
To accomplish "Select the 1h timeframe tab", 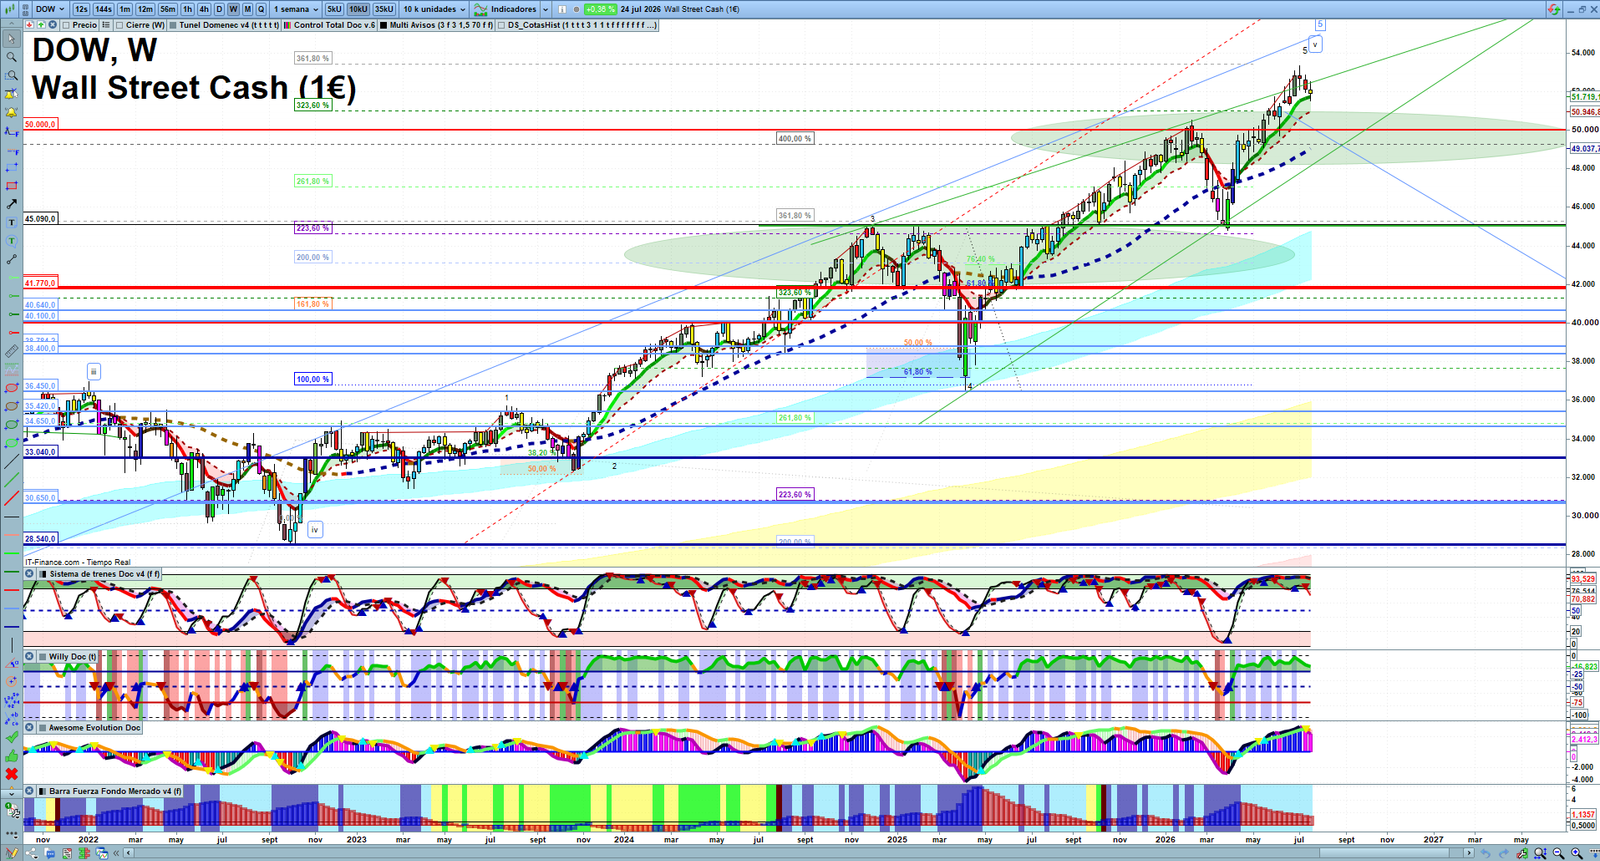I will coord(187,9).
